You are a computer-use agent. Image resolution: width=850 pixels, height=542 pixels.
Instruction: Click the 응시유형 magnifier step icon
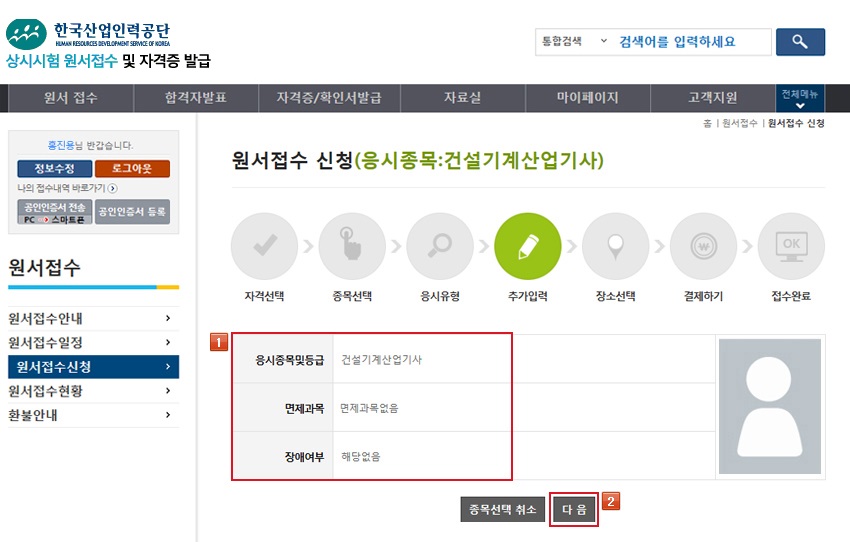pyautogui.click(x=439, y=246)
